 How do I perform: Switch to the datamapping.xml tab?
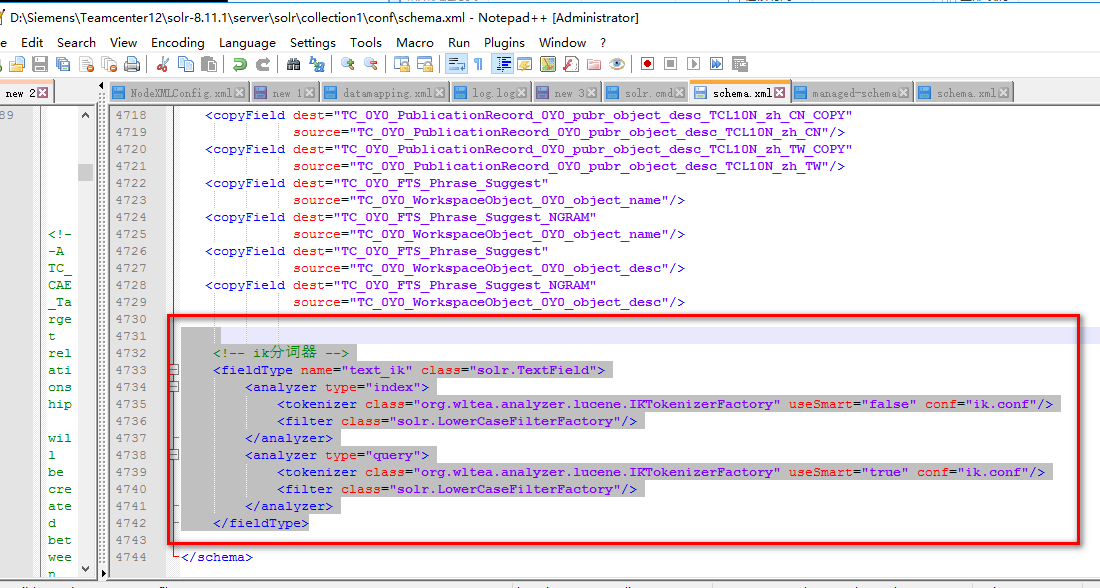[384, 93]
